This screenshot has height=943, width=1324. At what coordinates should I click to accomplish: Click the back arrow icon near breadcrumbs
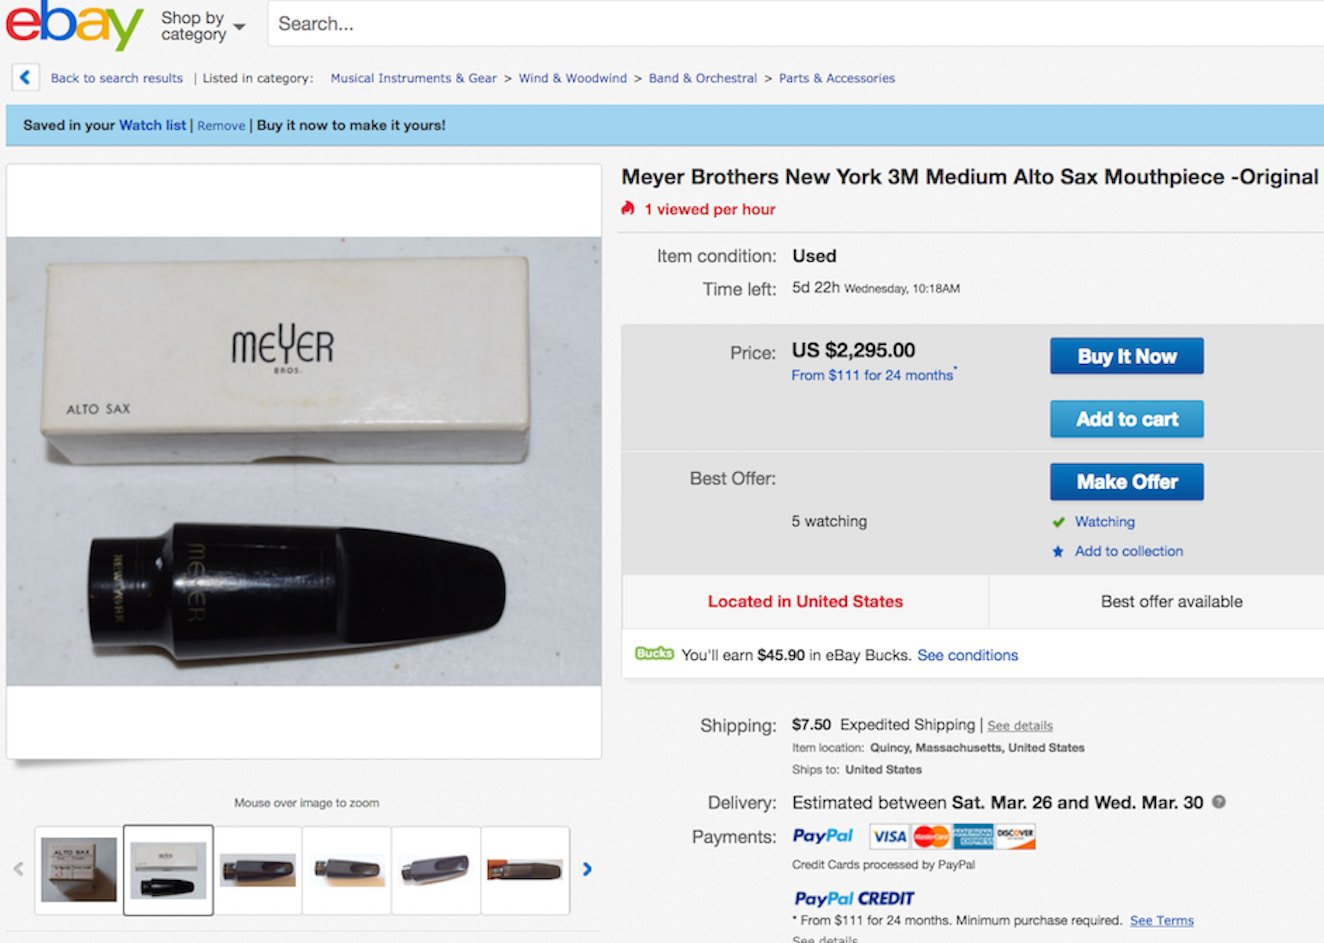(25, 77)
